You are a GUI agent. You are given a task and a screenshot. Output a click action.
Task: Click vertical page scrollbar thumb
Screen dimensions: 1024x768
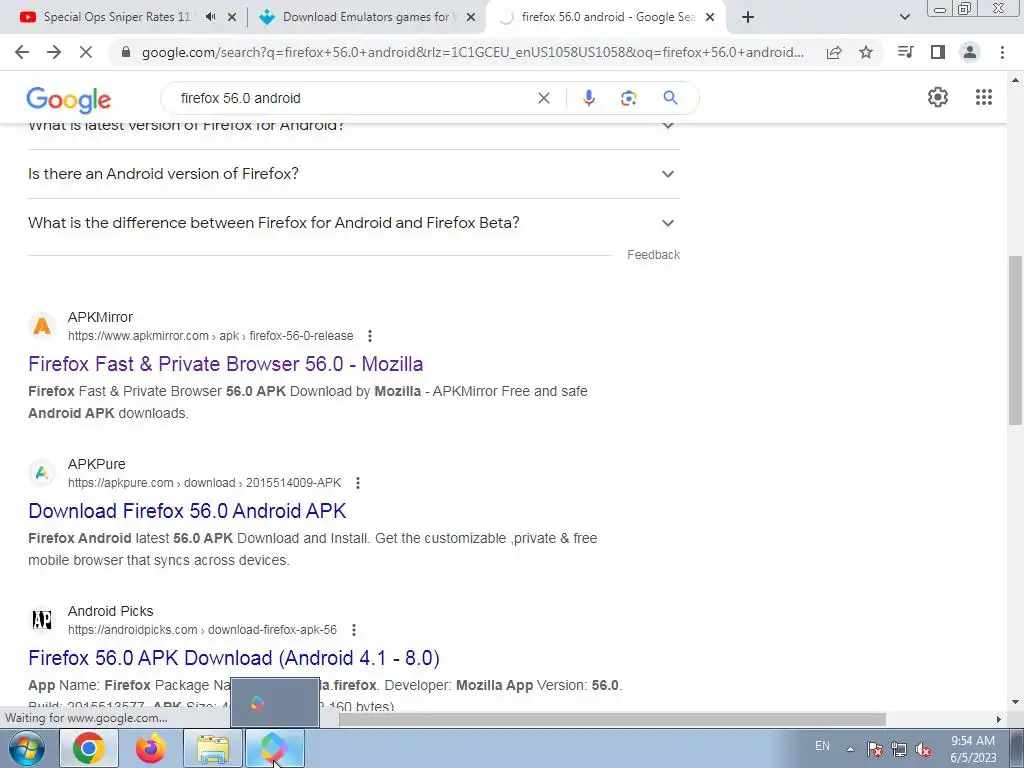click(1015, 340)
